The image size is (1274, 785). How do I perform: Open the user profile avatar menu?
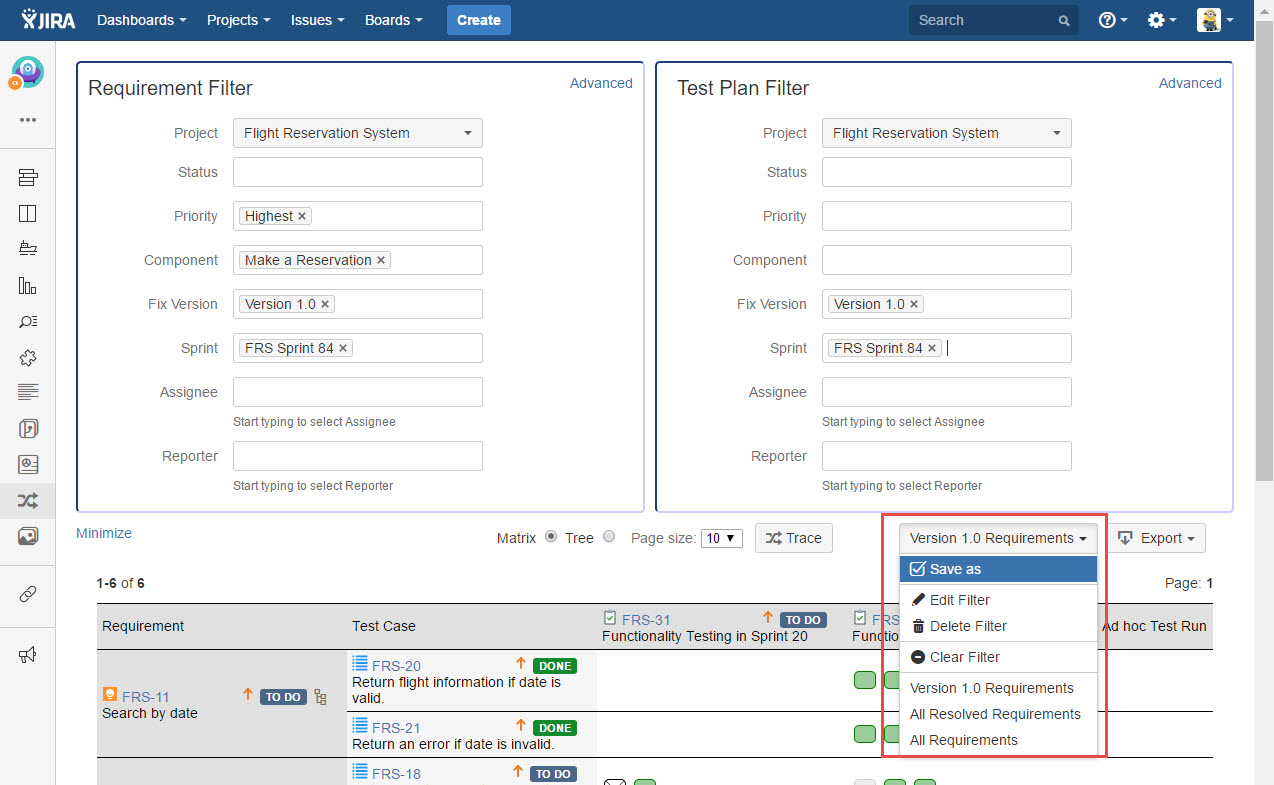point(1214,20)
